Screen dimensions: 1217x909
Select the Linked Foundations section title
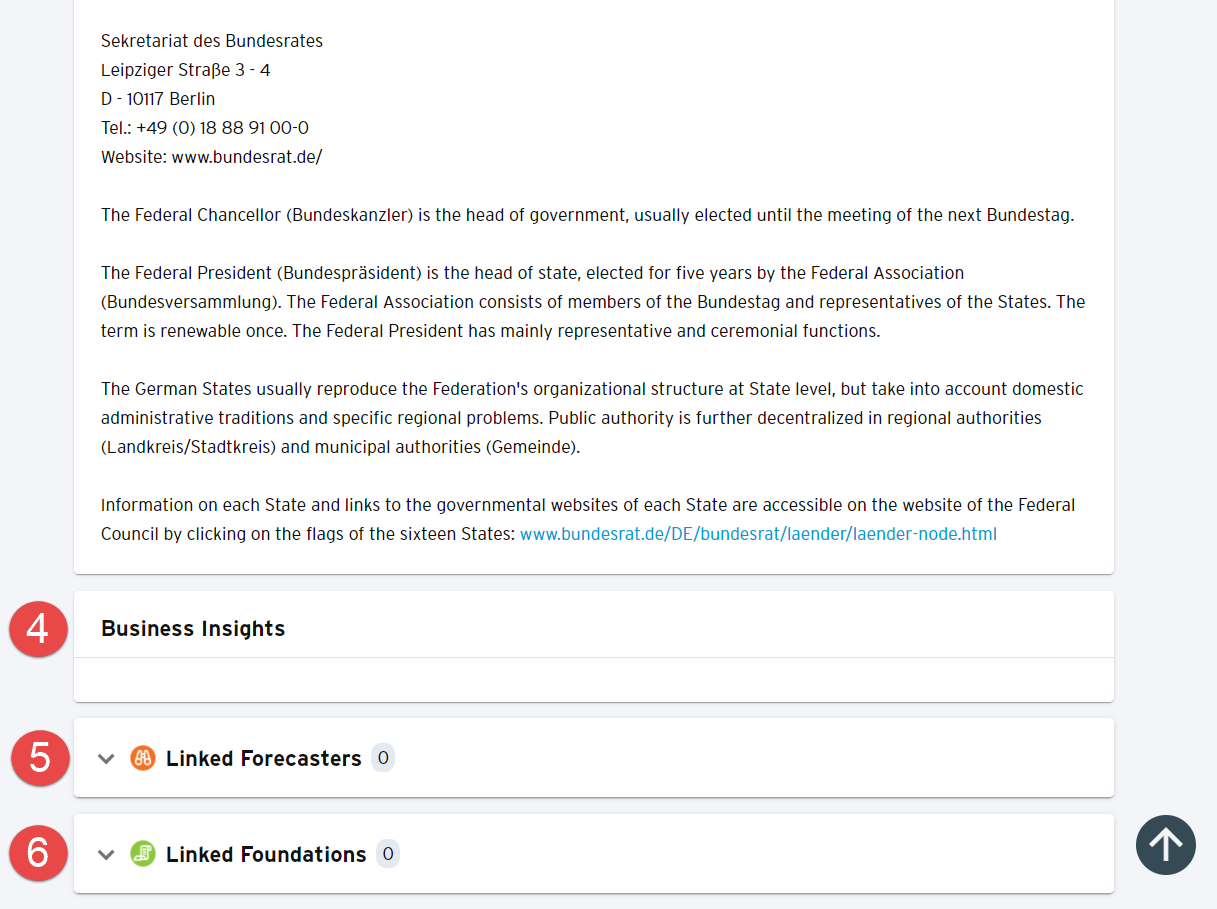coord(266,854)
